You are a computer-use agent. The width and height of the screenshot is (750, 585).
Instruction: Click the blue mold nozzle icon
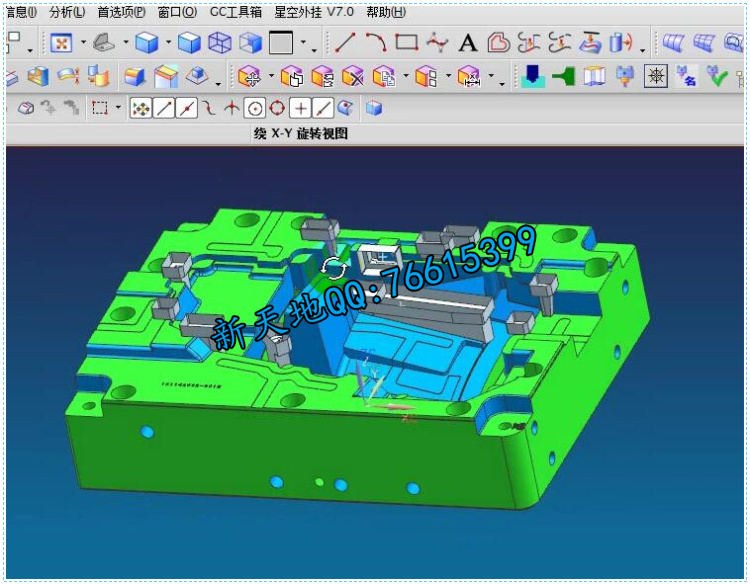coord(625,76)
